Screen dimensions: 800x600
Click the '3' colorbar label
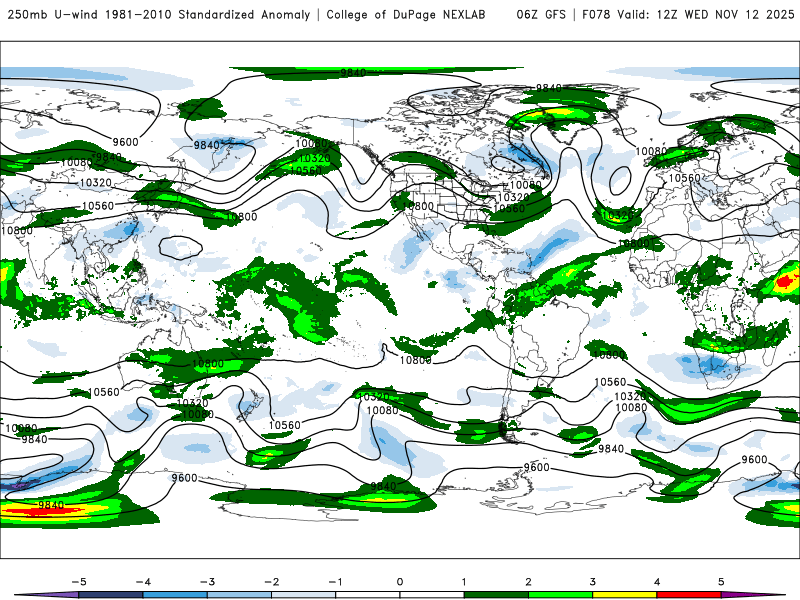[x=592, y=582]
